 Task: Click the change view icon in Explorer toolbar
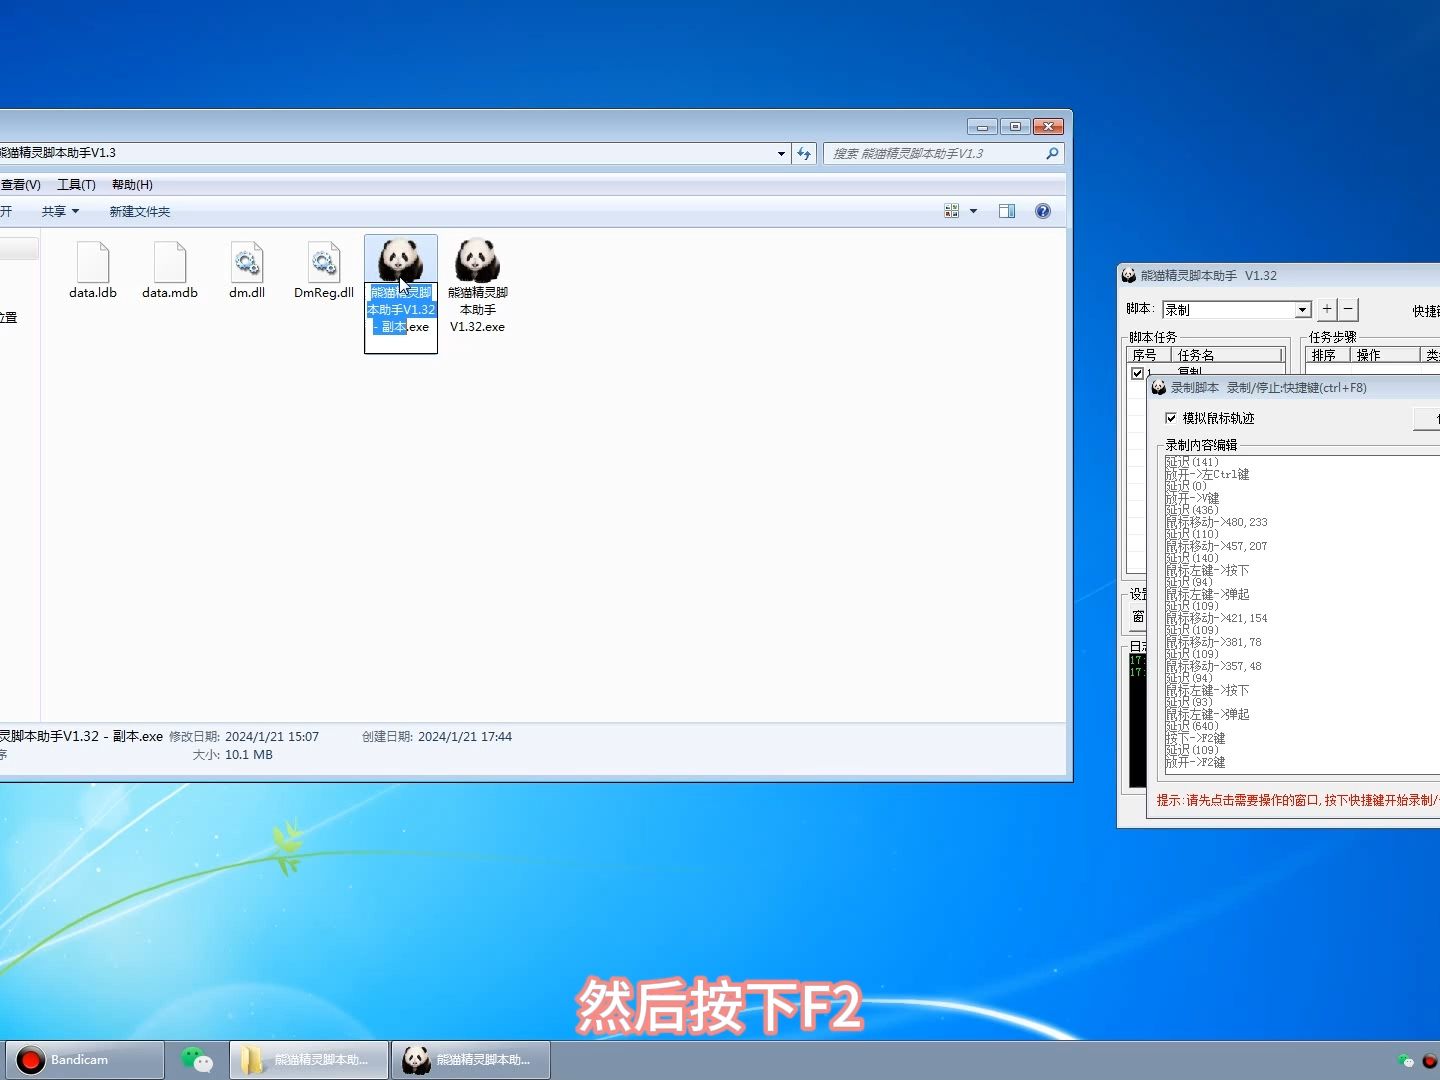[x=952, y=211]
